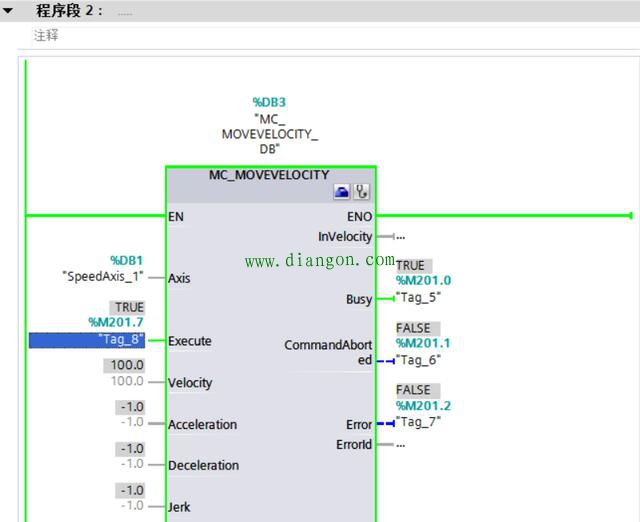Click the InVelocity output placeholder dots
The width and height of the screenshot is (640, 522).
point(400,237)
